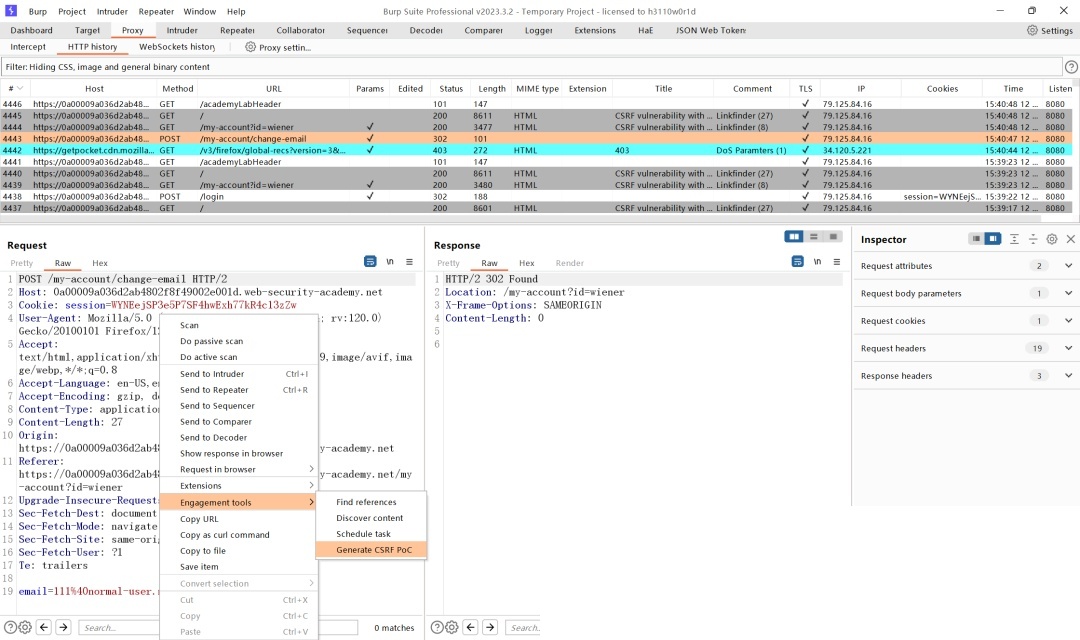Image resolution: width=1080 pixels, height=640 pixels.
Task: Open Inspector settings gear
Action: pos(1052,239)
